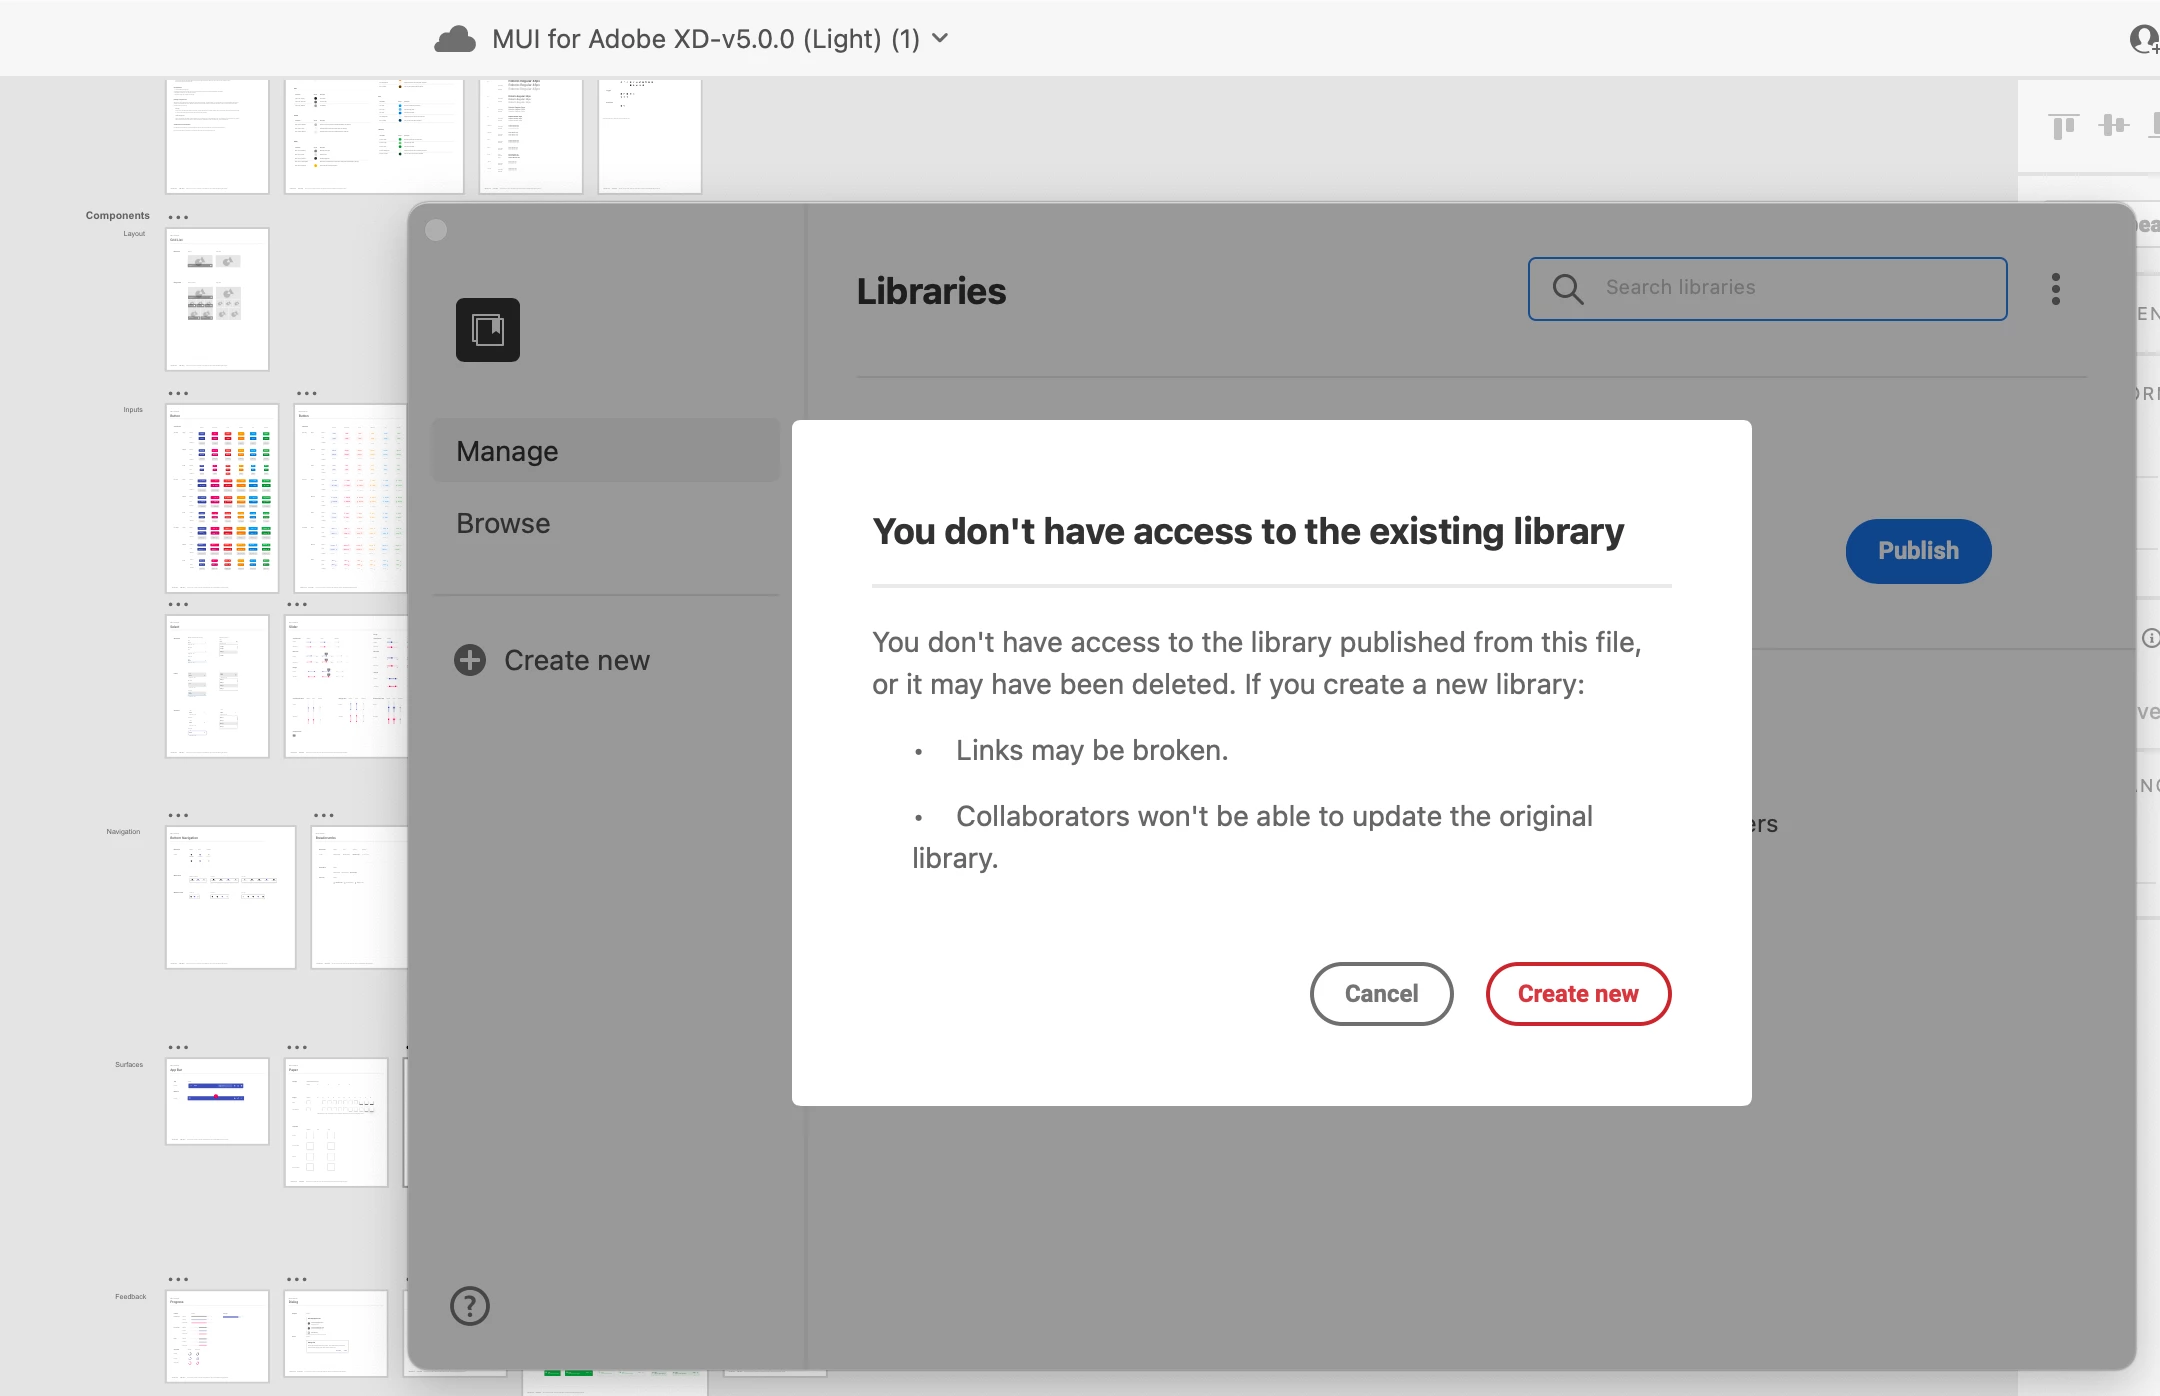
Task: Open the help question mark icon
Action: [470, 1305]
